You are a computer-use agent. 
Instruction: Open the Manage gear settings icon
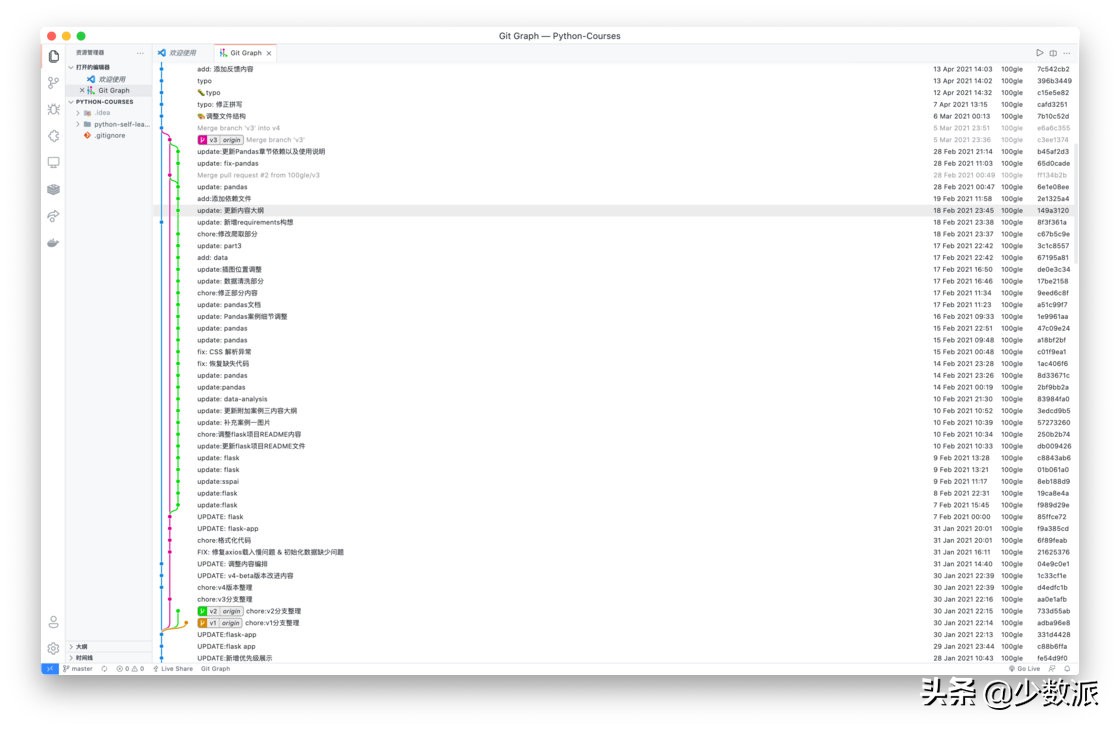click(53, 648)
